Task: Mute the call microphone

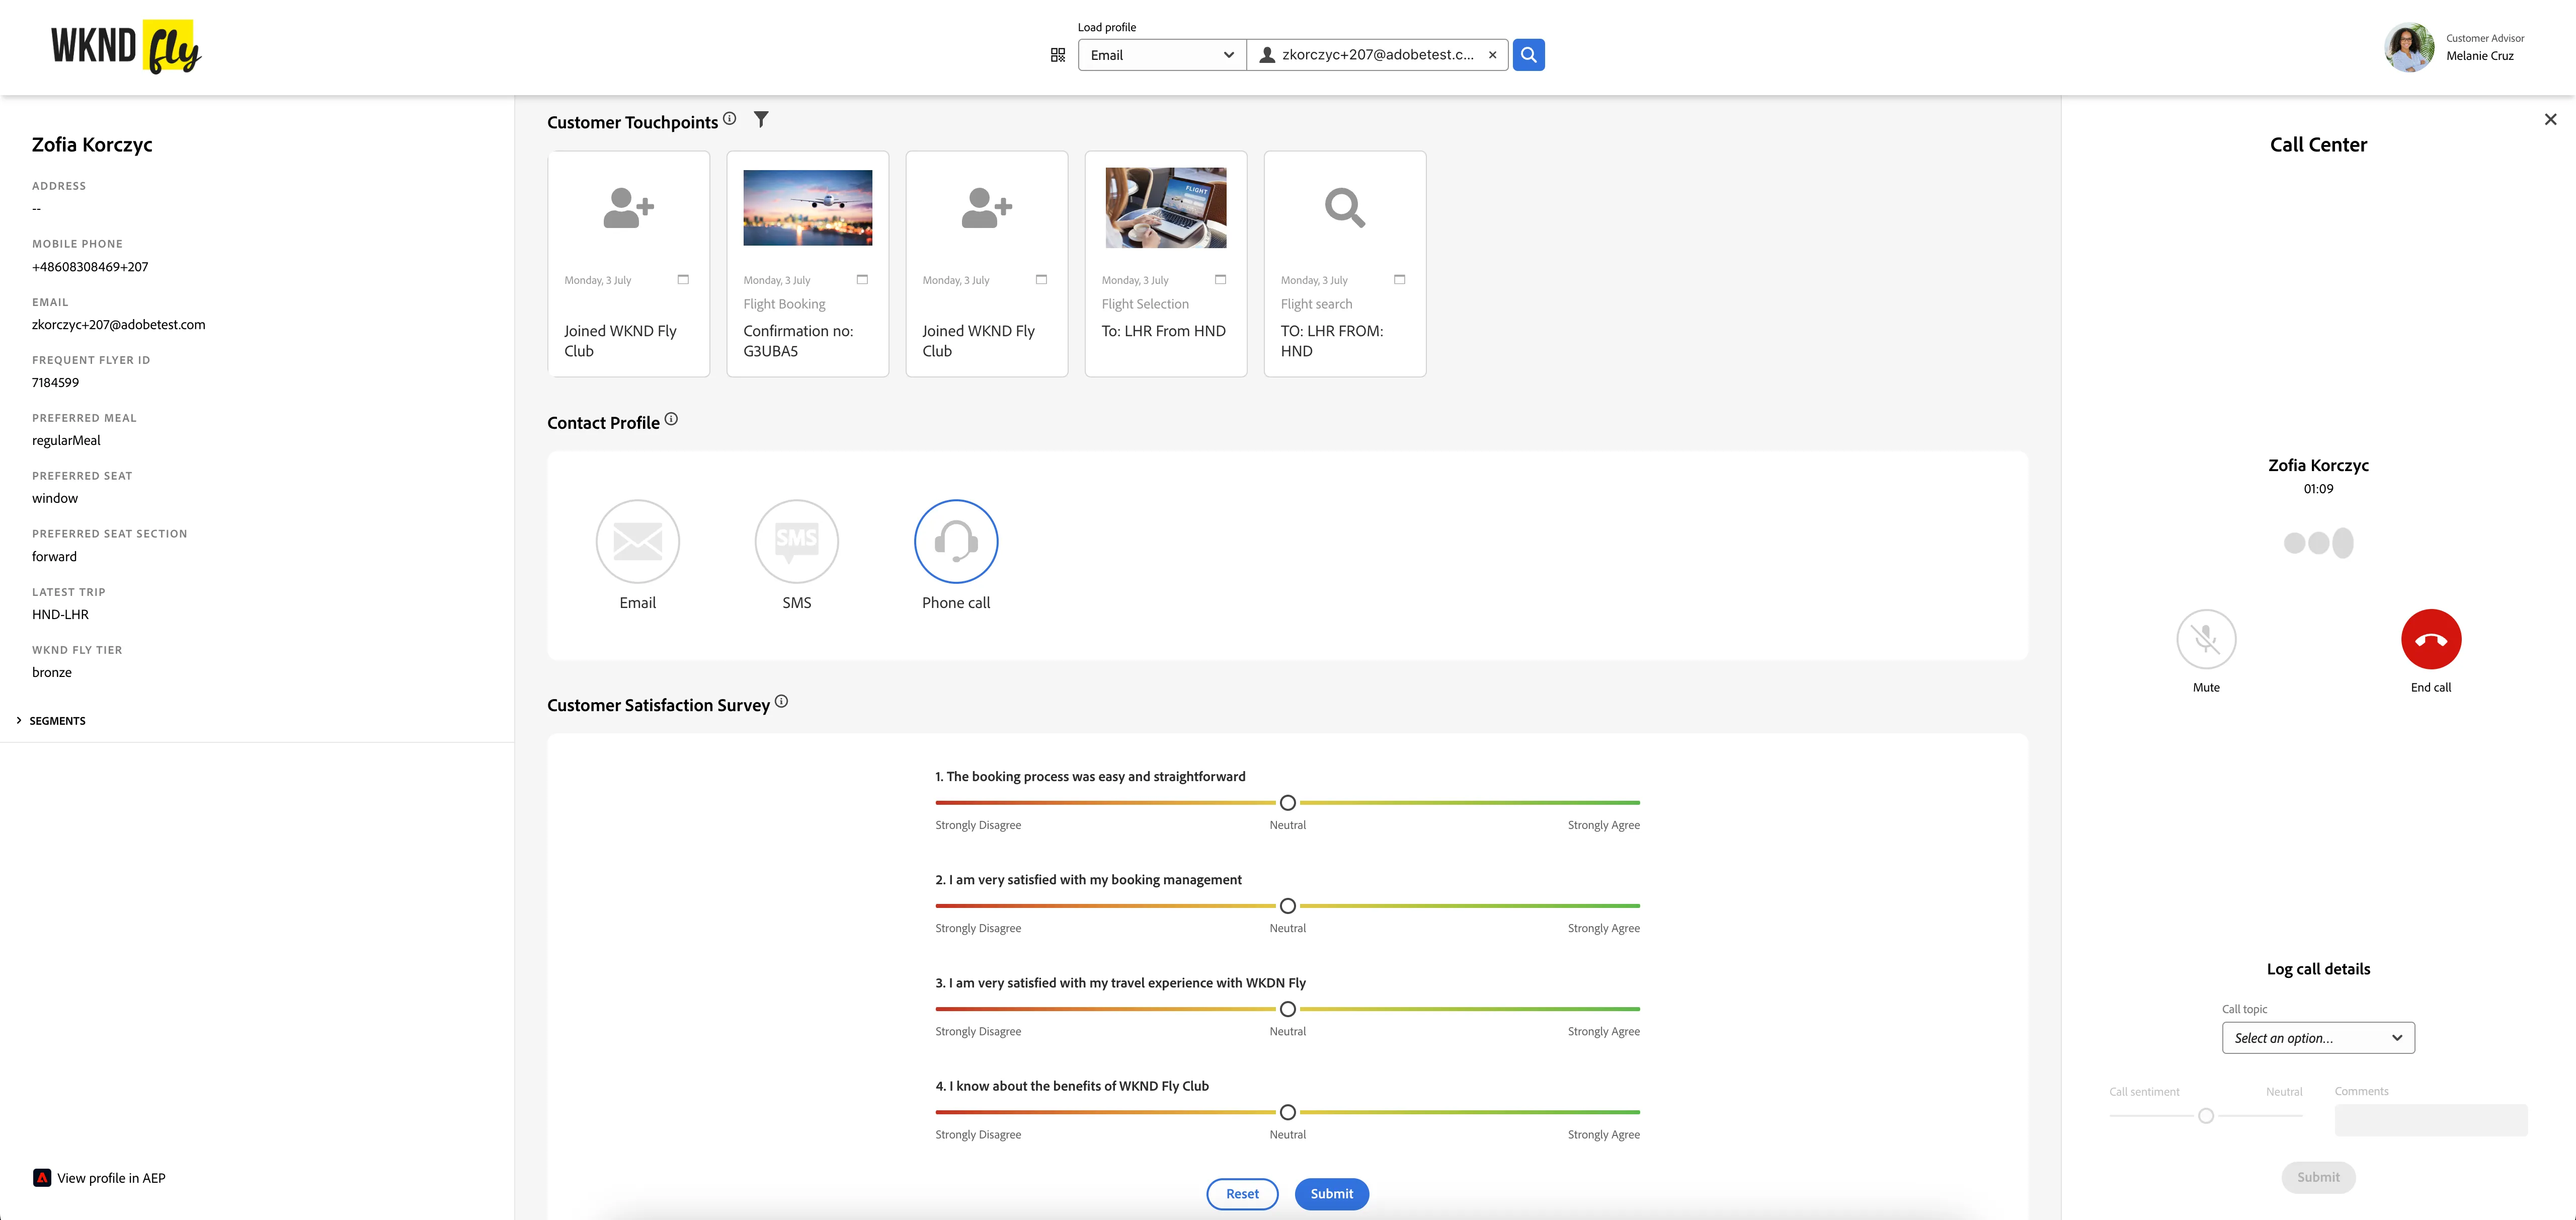Action: tap(2206, 639)
